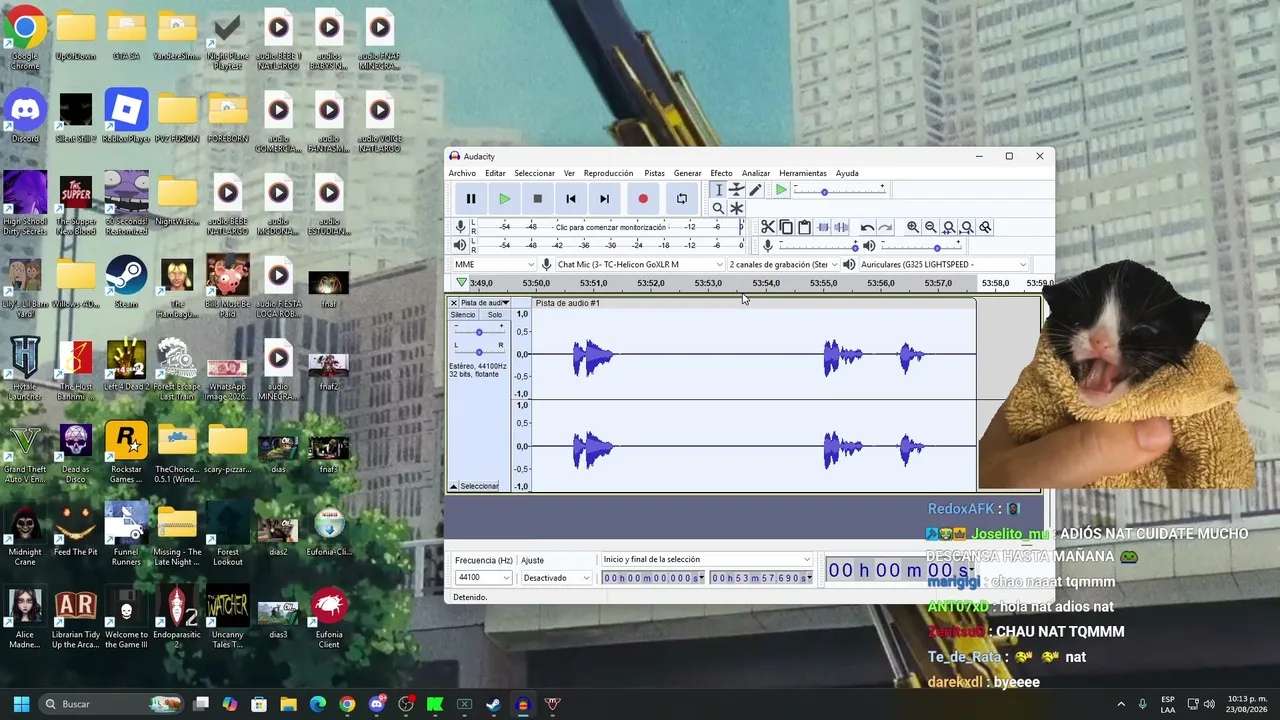Open the Editar menu
Image resolution: width=1280 pixels, height=720 pixels.
[495, 173]
